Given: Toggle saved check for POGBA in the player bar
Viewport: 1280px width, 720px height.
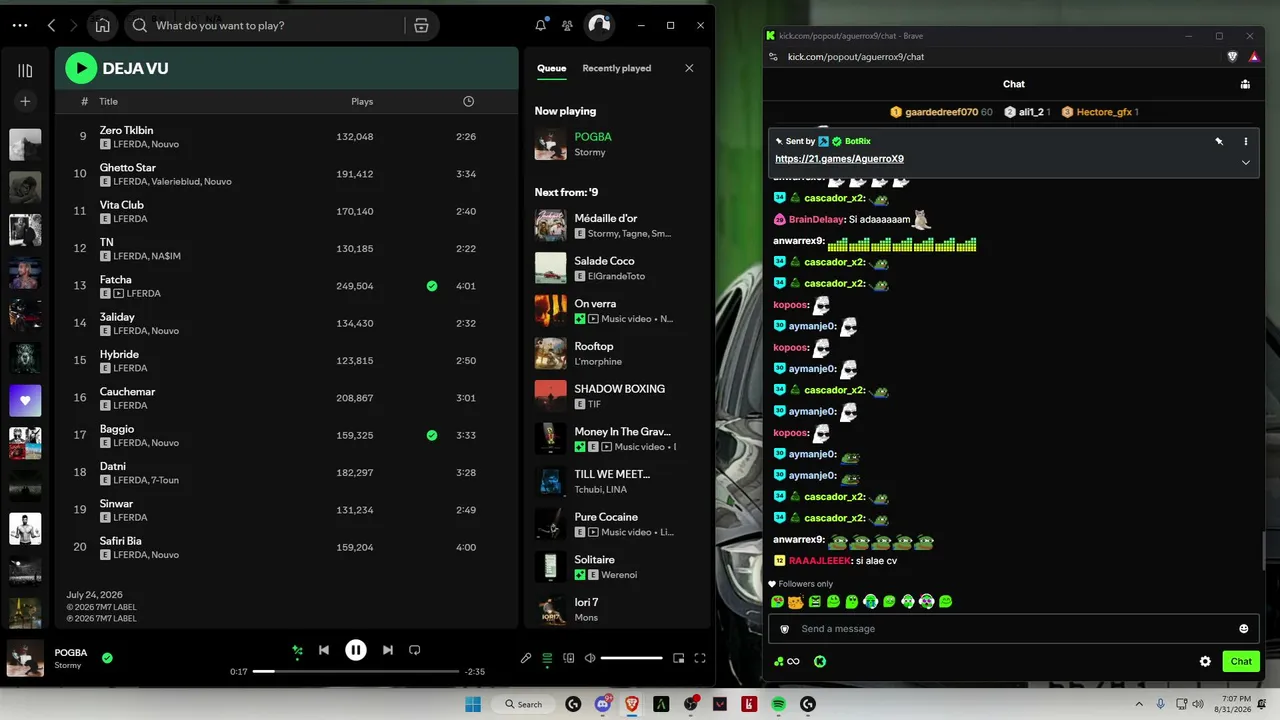Looking at the screenshot, I should (x=107, y=658).
